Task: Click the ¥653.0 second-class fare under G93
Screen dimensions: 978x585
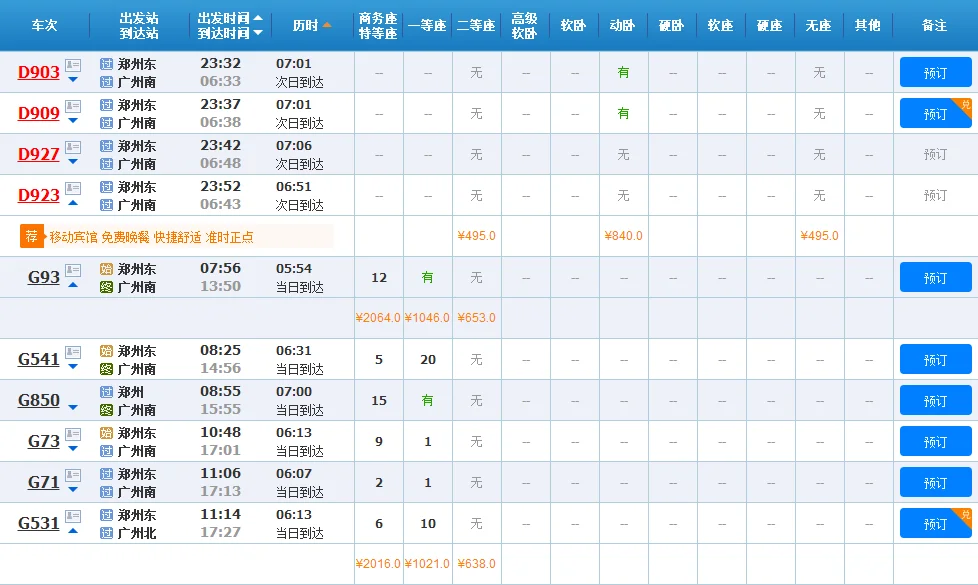Action: pos(476,318)
